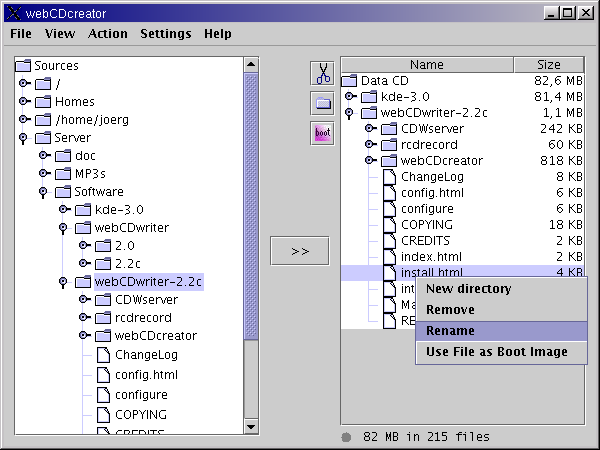
Task: Click ChangeLog file icon in Sources tree
Action: click(103, 355)
